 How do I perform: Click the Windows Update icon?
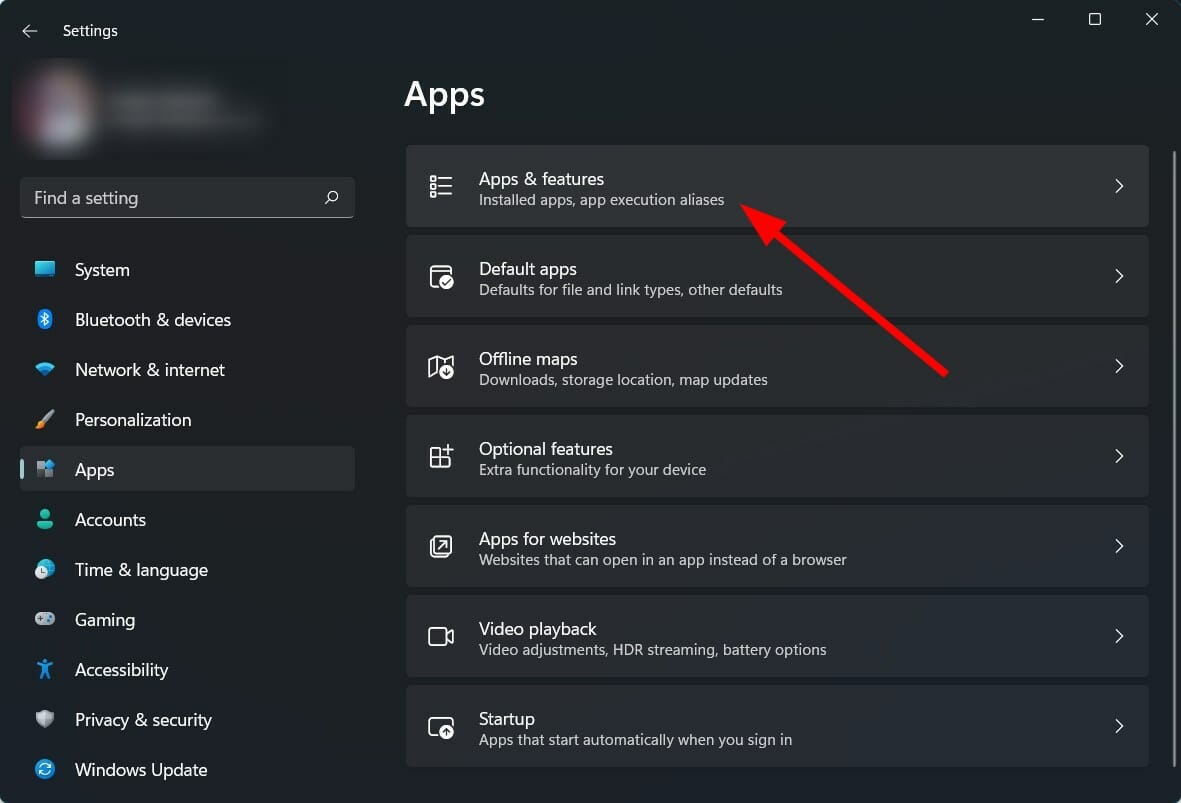point(45,769)
